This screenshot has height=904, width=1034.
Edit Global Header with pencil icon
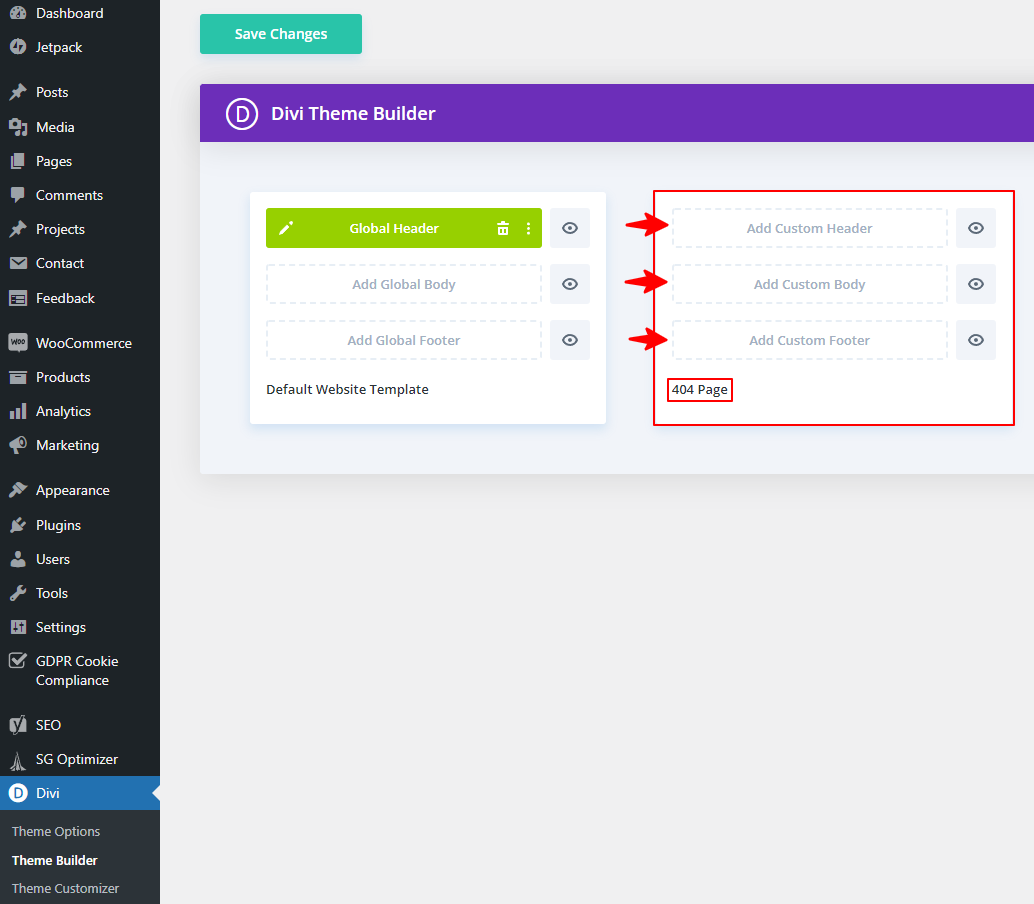pyautogui.click(x=286, y=228)
